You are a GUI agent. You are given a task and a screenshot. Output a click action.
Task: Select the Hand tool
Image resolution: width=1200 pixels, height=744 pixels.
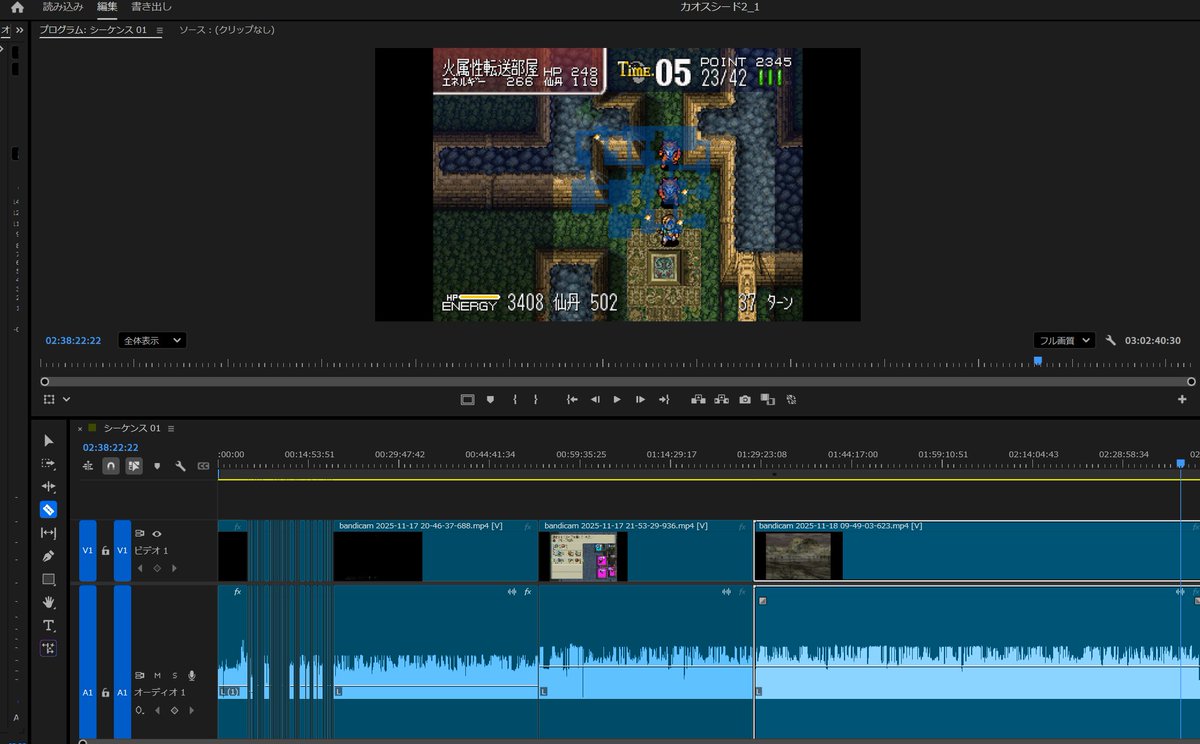tap(48, 602)
